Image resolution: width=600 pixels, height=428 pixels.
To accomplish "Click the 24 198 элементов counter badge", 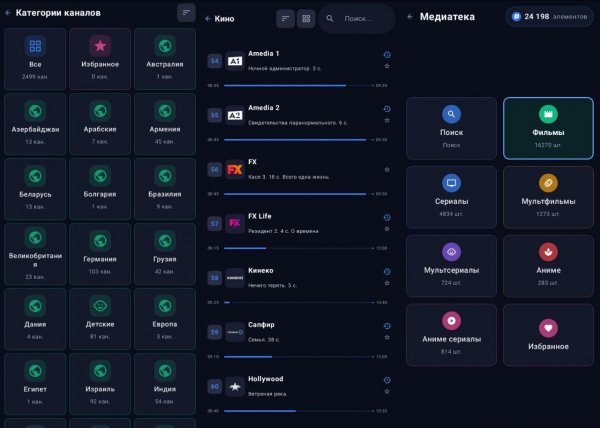I will [x=549, y=17].
